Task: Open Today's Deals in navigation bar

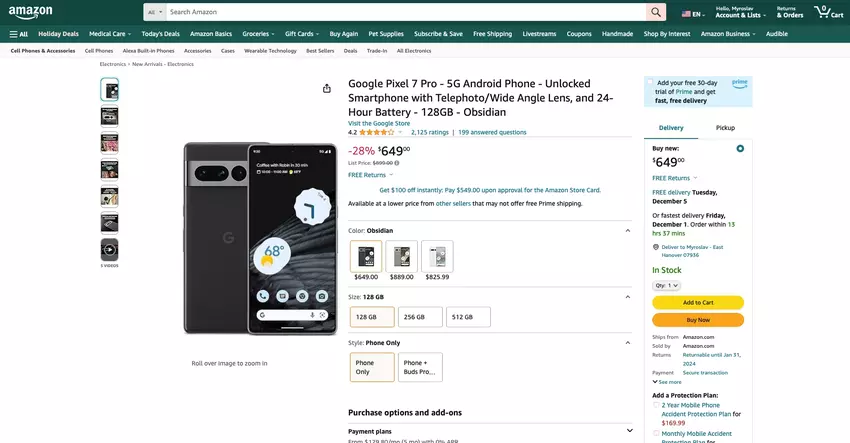Action: [160, 33]
